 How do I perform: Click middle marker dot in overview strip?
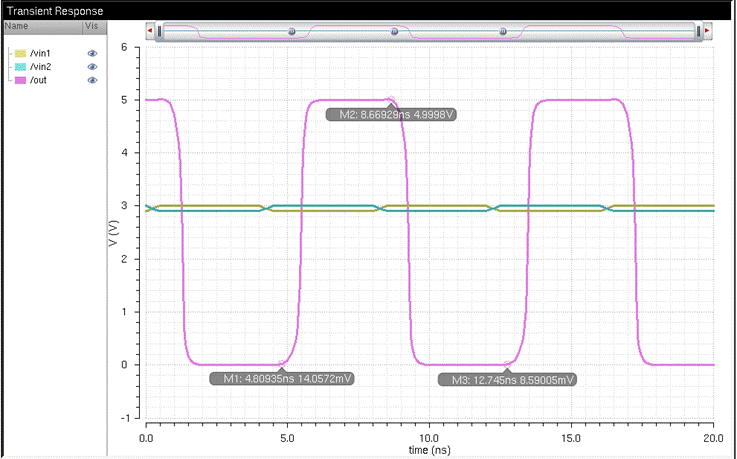coord(394,31)
